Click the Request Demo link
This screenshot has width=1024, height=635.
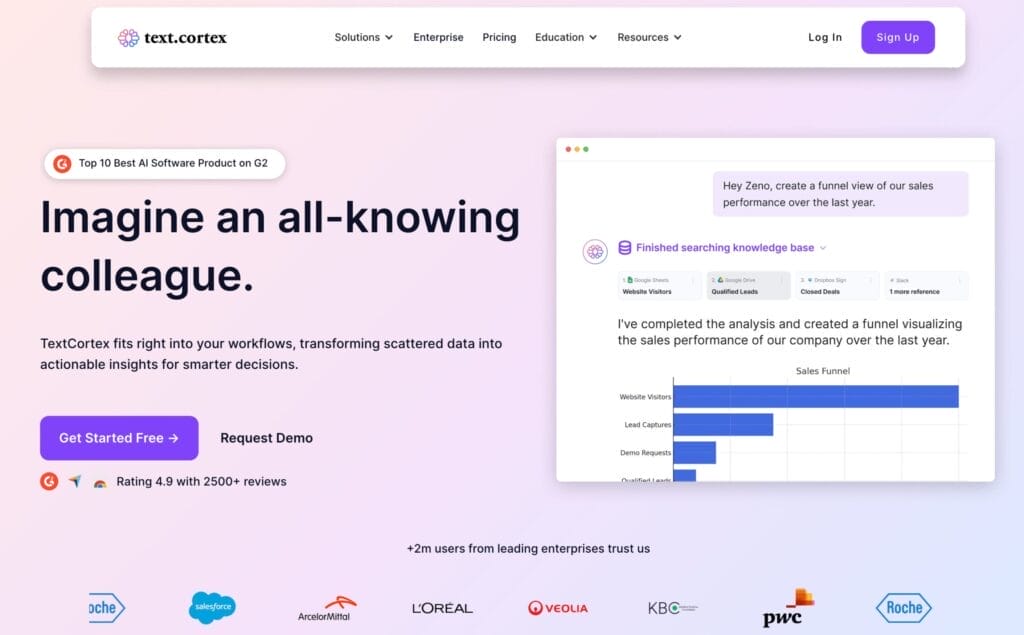[266, 438]
